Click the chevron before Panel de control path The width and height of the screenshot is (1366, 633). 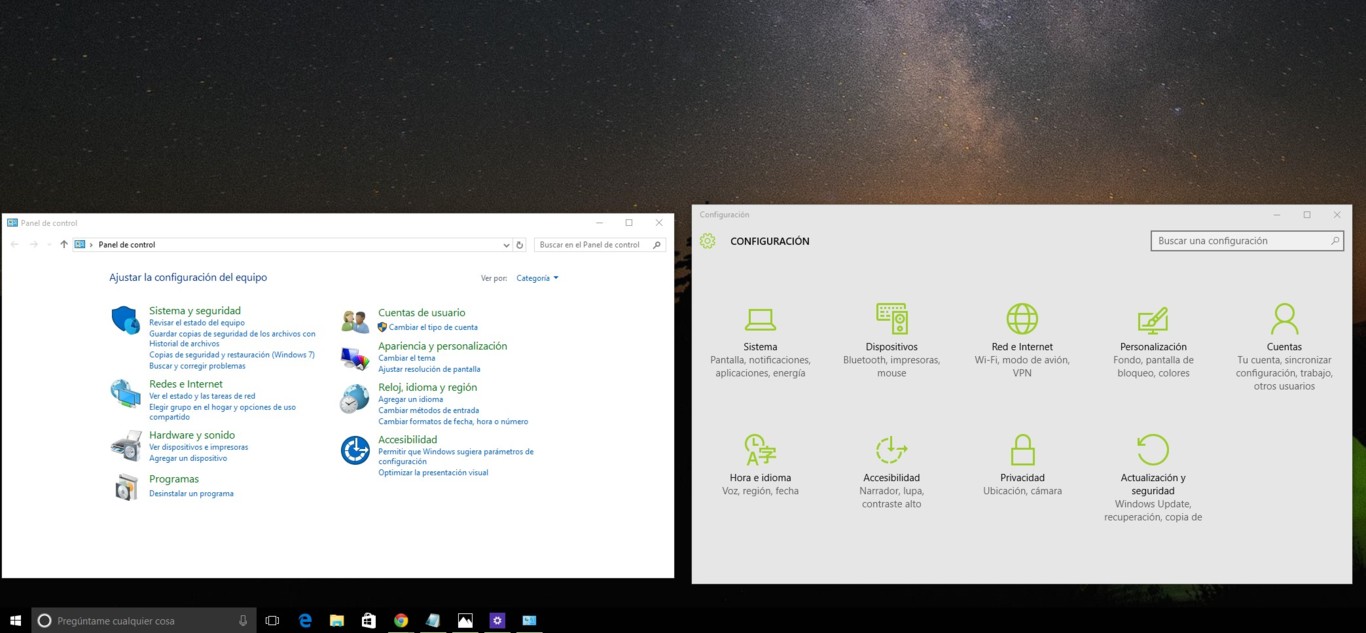click(91, 245)
